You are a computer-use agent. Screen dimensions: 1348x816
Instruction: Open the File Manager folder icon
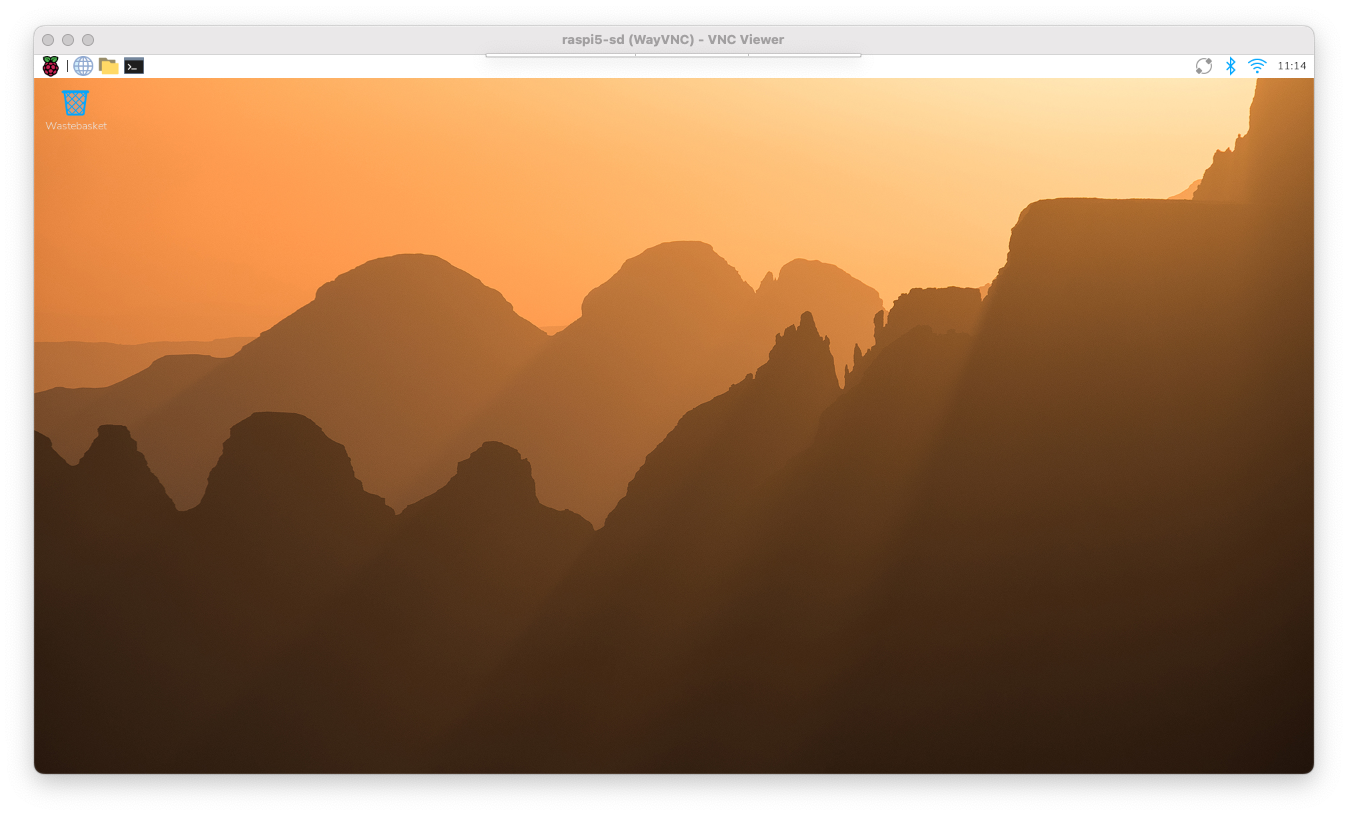[108, 66]
